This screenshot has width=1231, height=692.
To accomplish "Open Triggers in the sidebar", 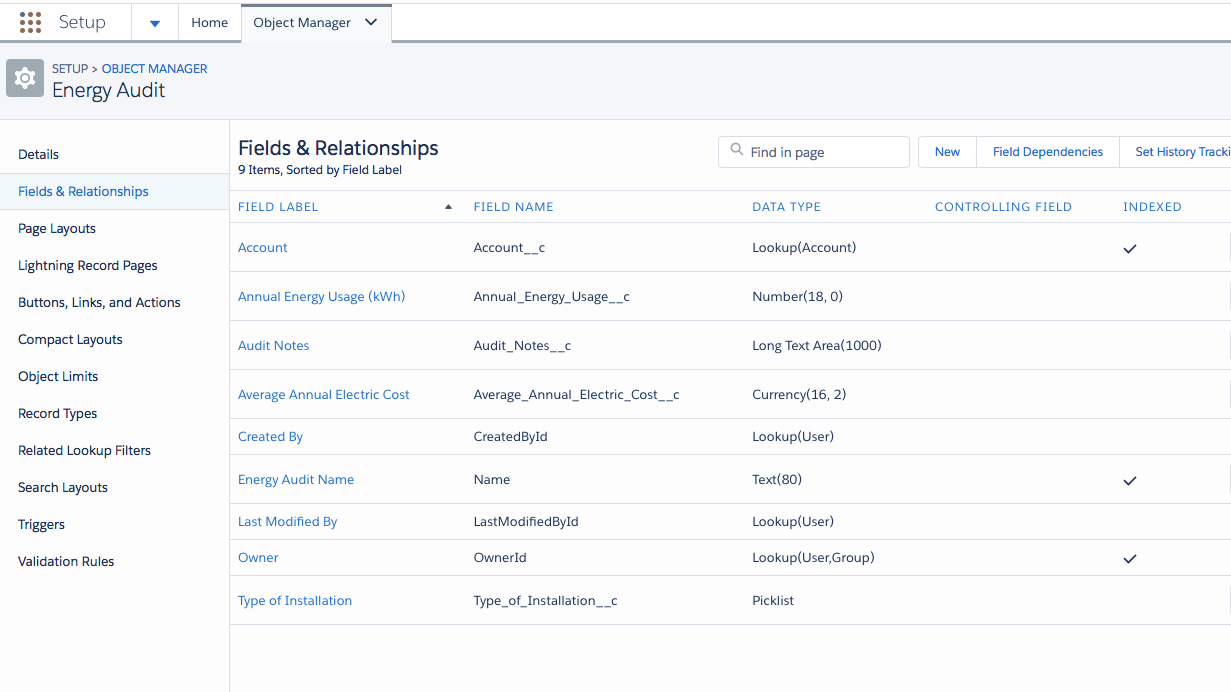I will pyautogui.click(x=41, y=524).
